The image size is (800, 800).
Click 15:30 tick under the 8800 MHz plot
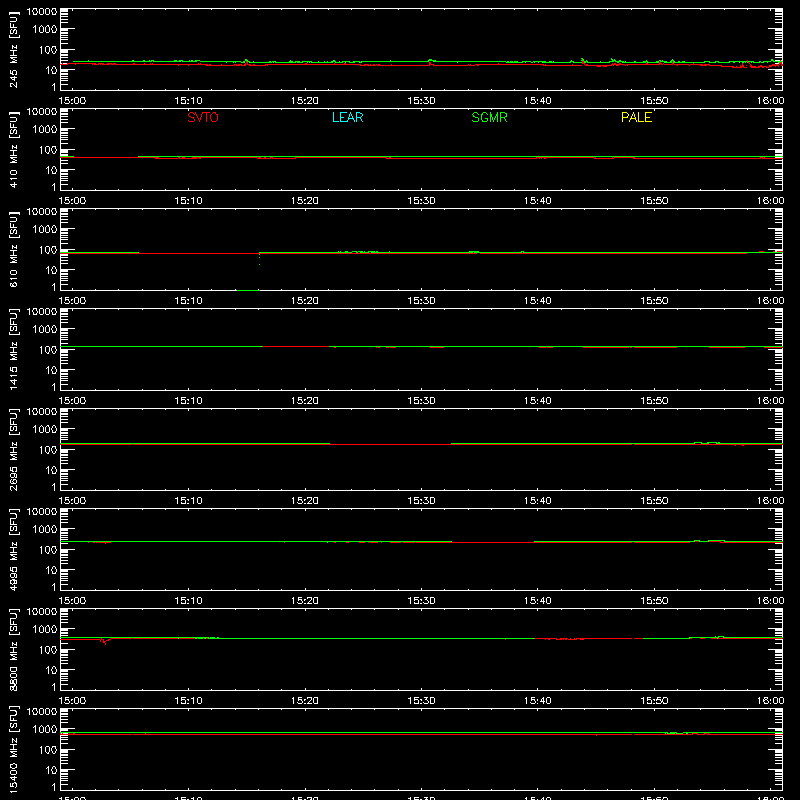point(421,701)
